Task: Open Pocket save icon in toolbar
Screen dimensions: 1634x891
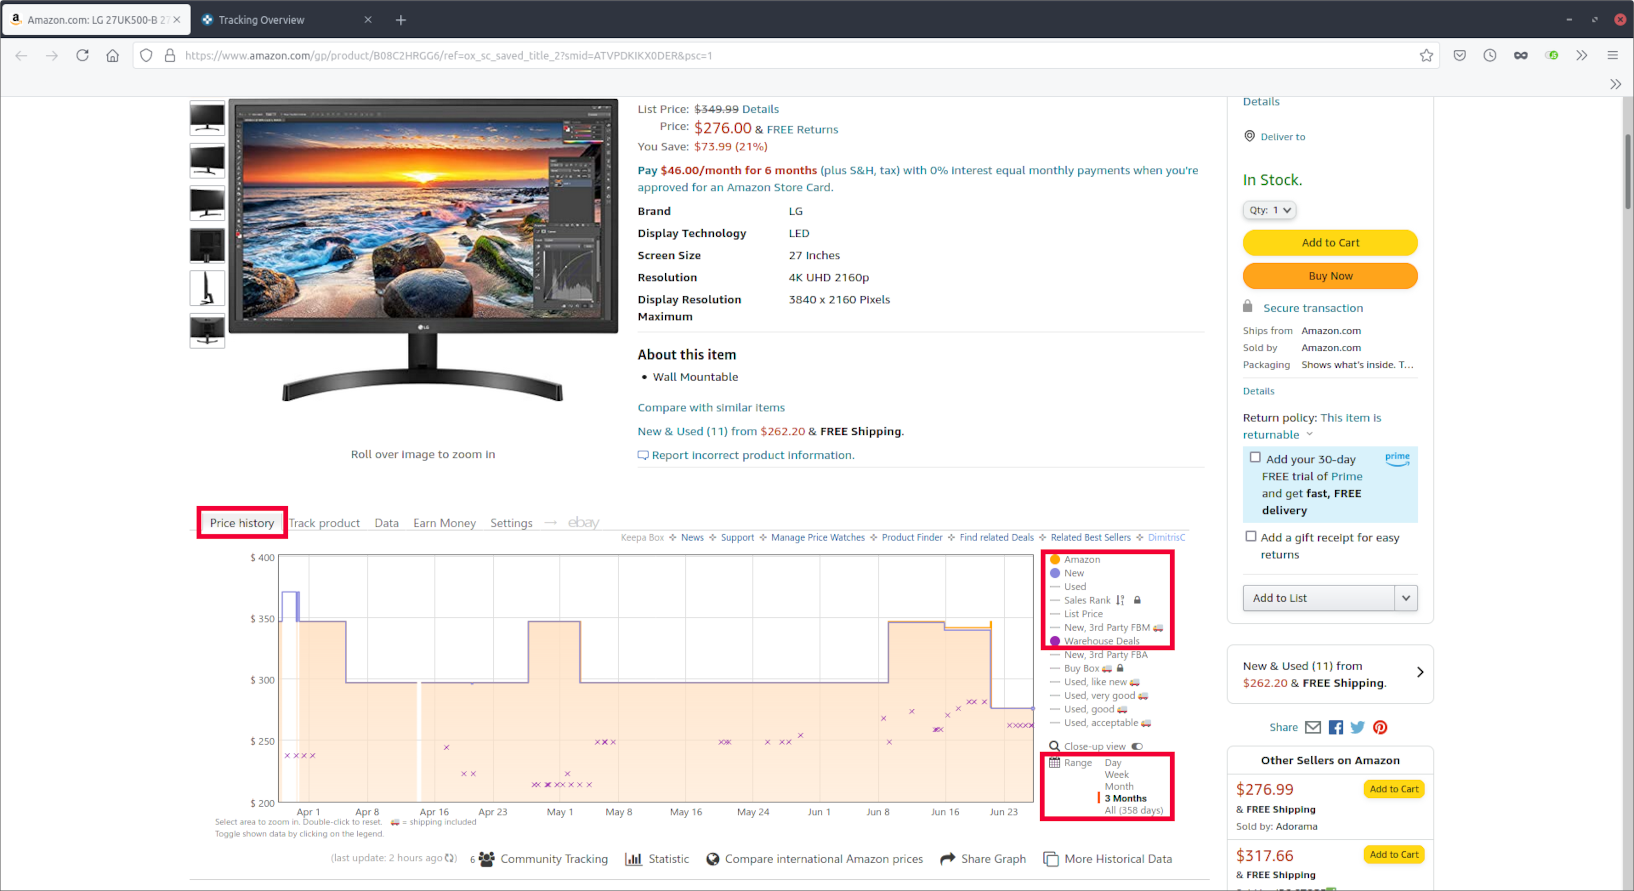Action: click(x=1460, y=55)
